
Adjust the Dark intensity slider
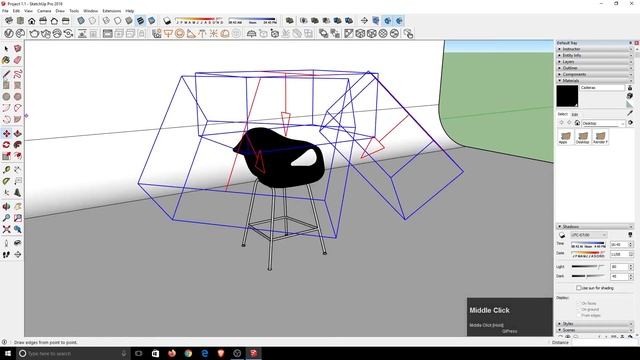(x=588, y=276)
